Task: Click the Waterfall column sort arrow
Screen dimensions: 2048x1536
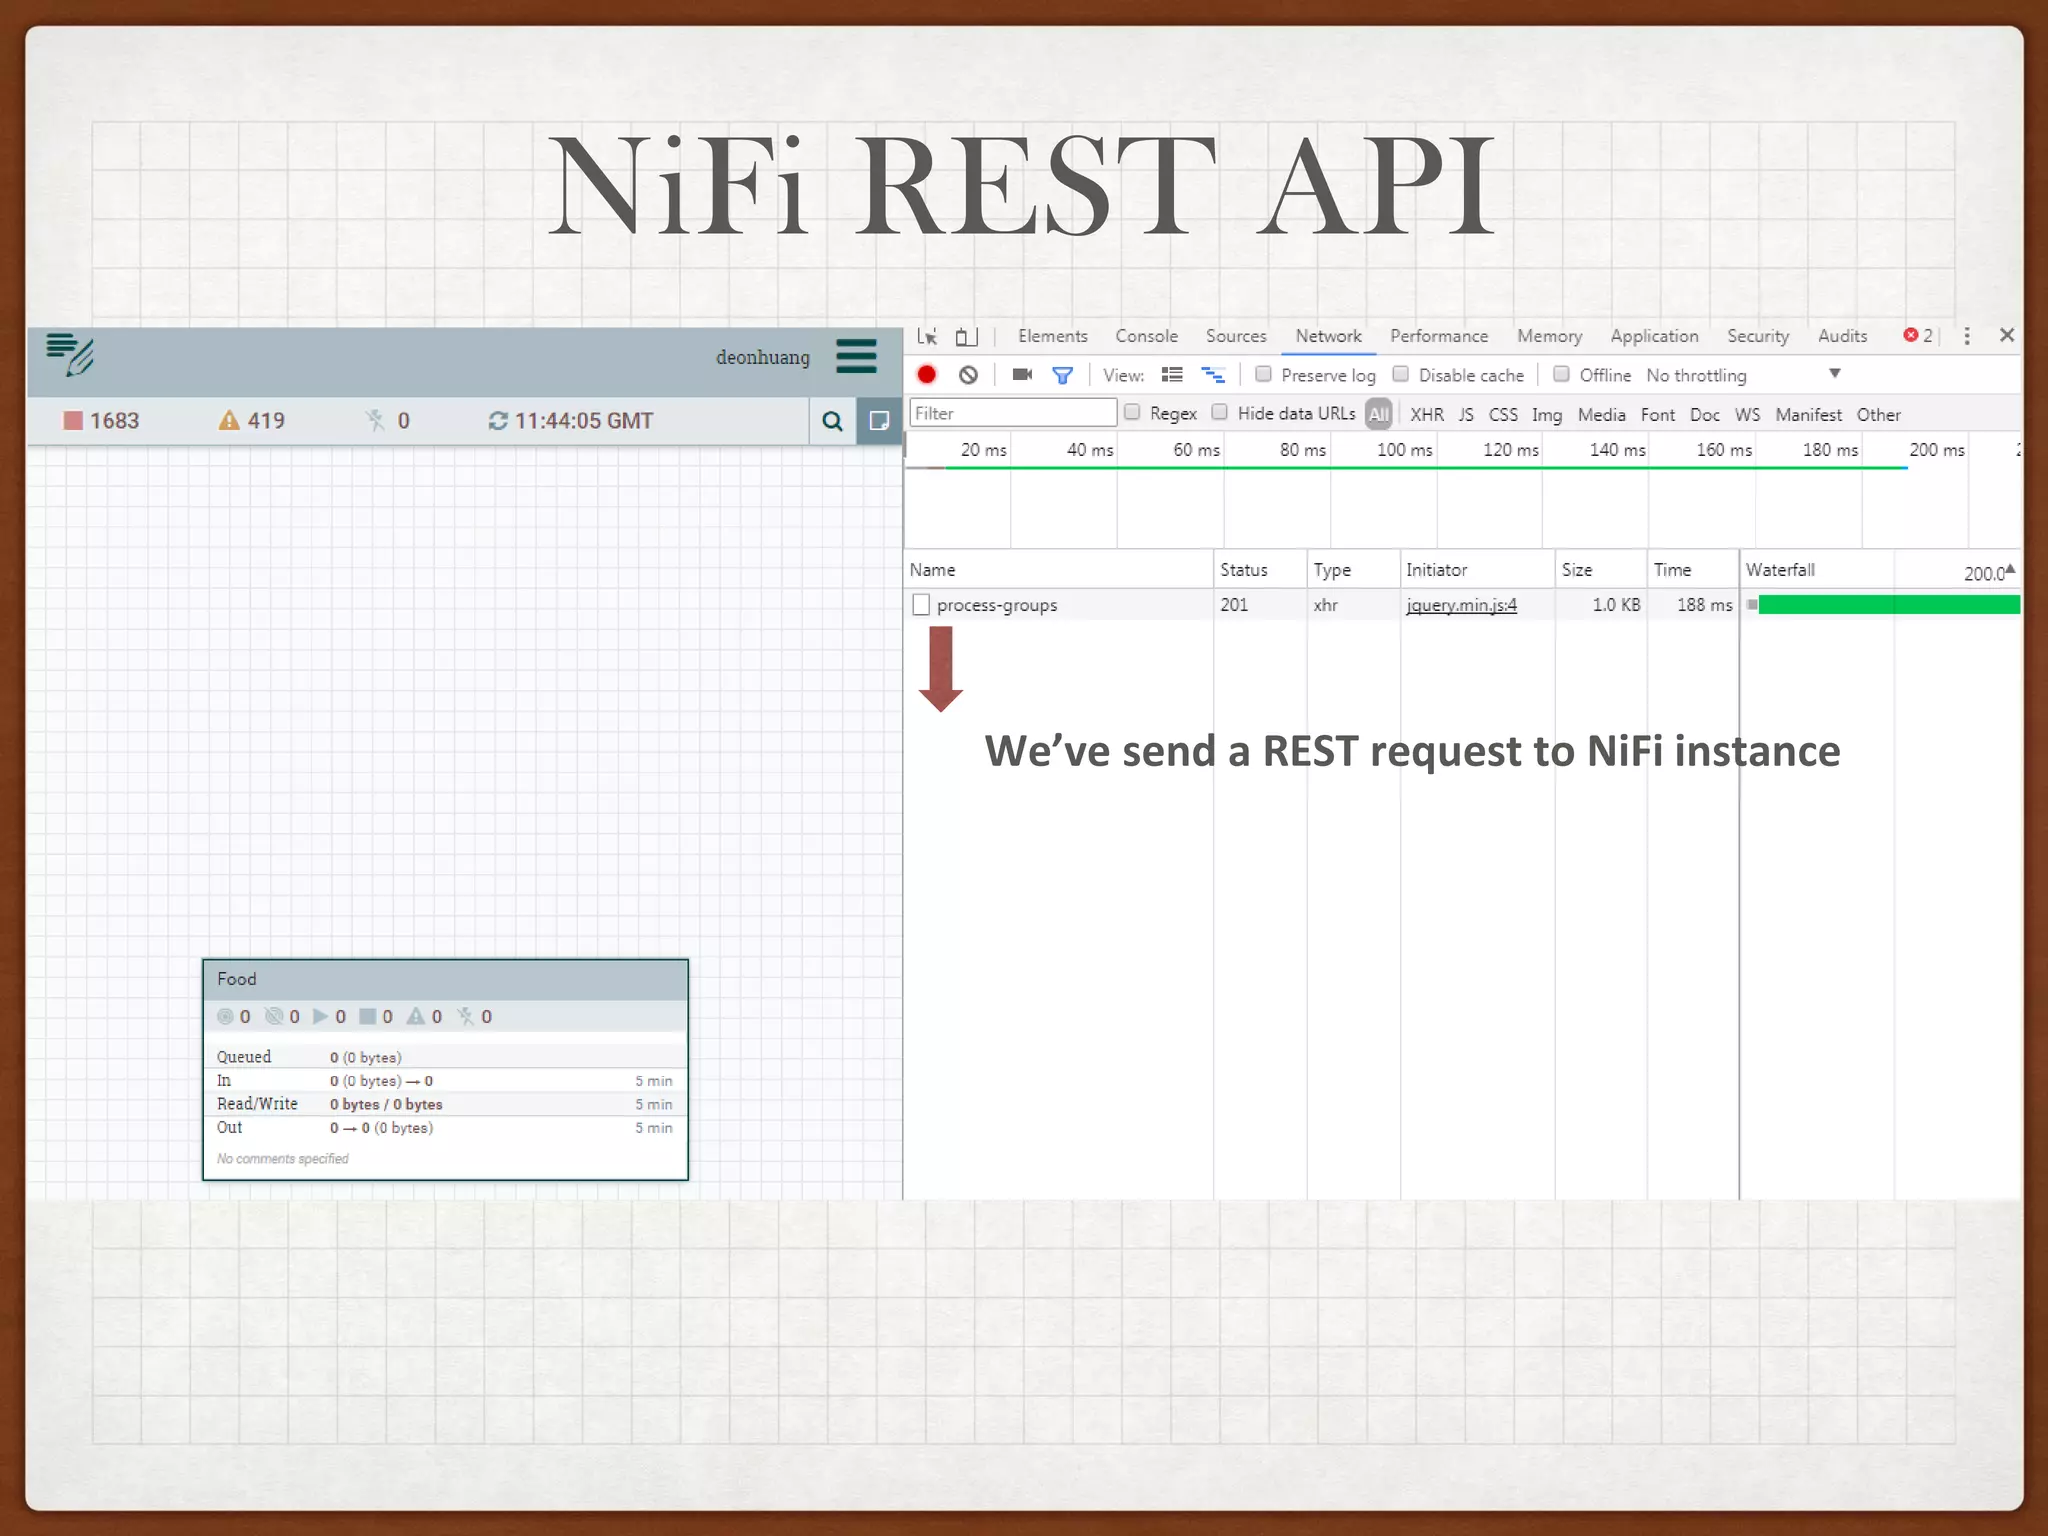Action: click(2010, 569)
